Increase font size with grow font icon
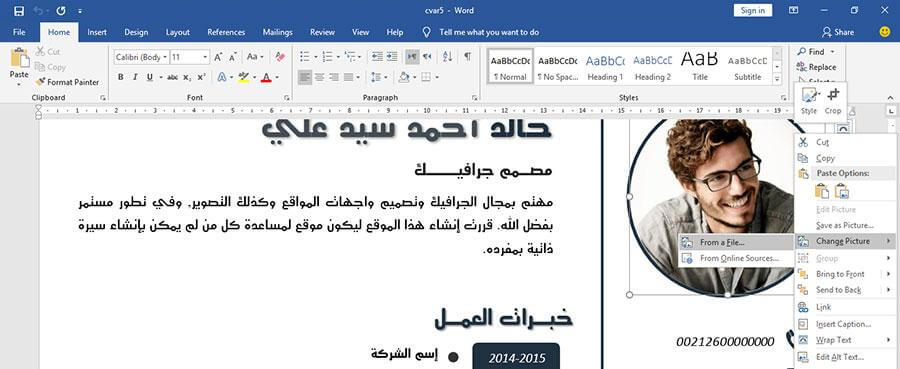The height and width of the screenshot is (369, 900). point(218,57)
